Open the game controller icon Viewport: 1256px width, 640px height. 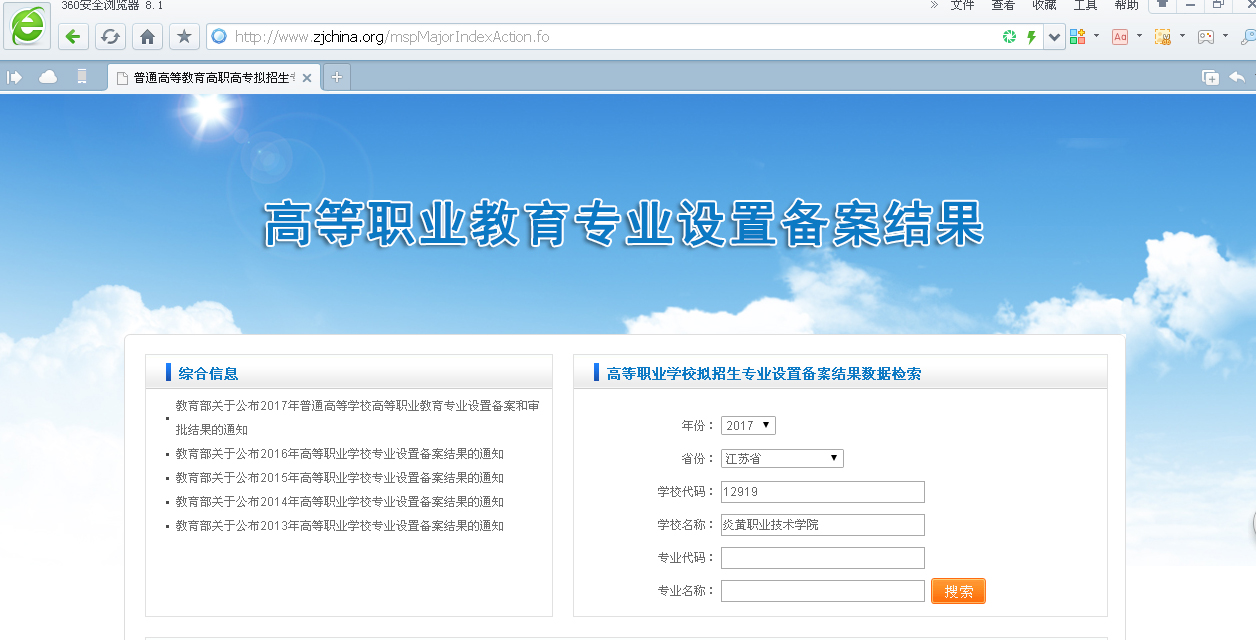click(x=1206, y=37)
